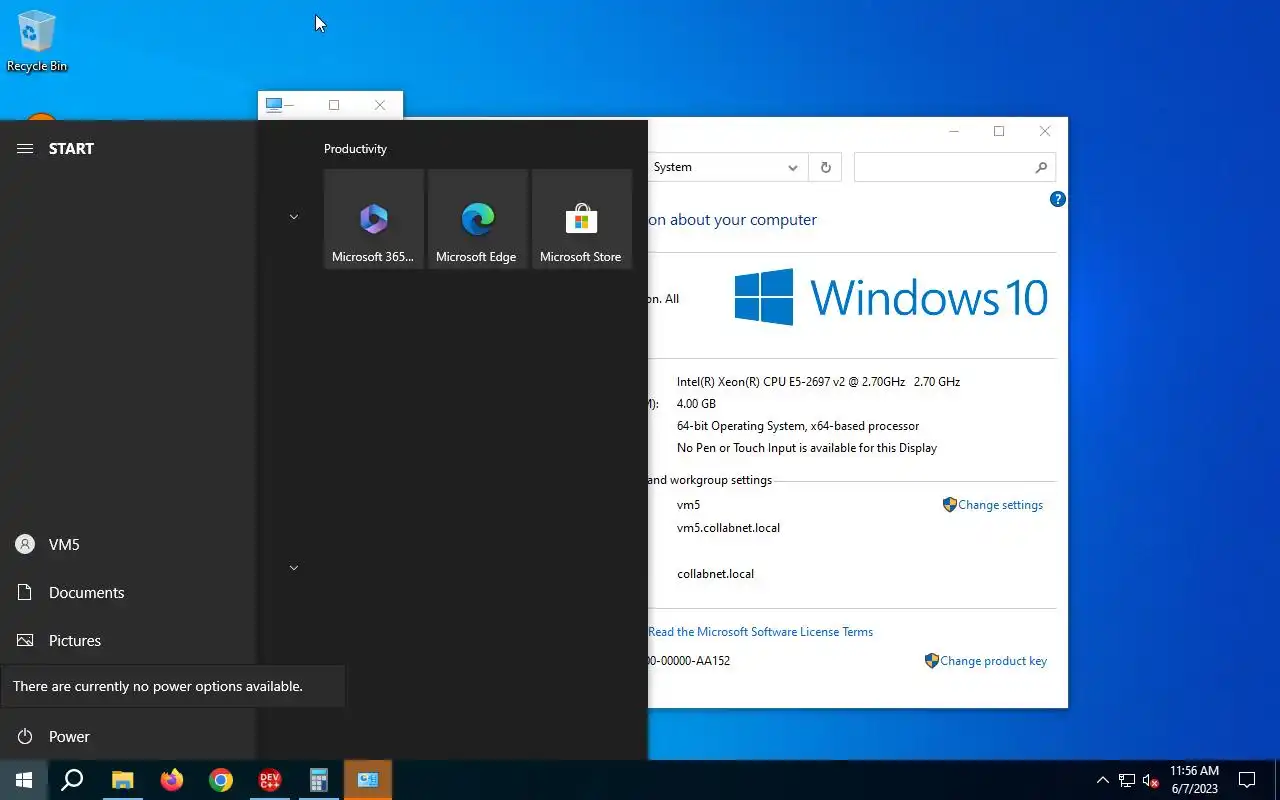Open the Microsoft Store tile
The image size is (1280, 800).
pyautogui.click(x=582, y=219)
